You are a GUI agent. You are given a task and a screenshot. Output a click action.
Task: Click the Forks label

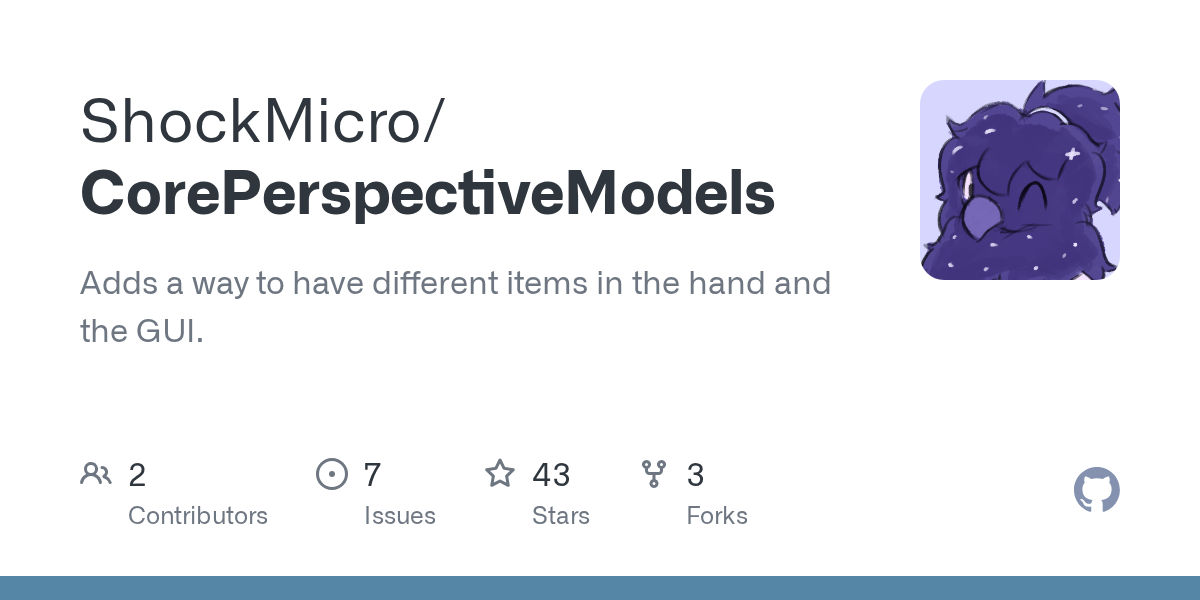[717, 516]
